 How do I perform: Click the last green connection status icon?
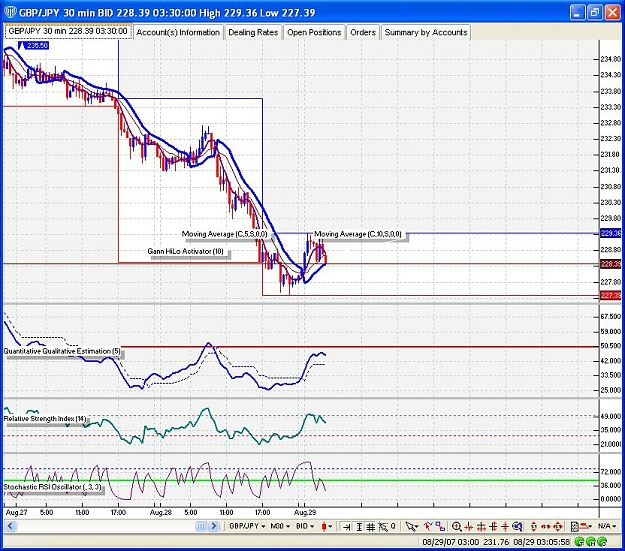602,542
